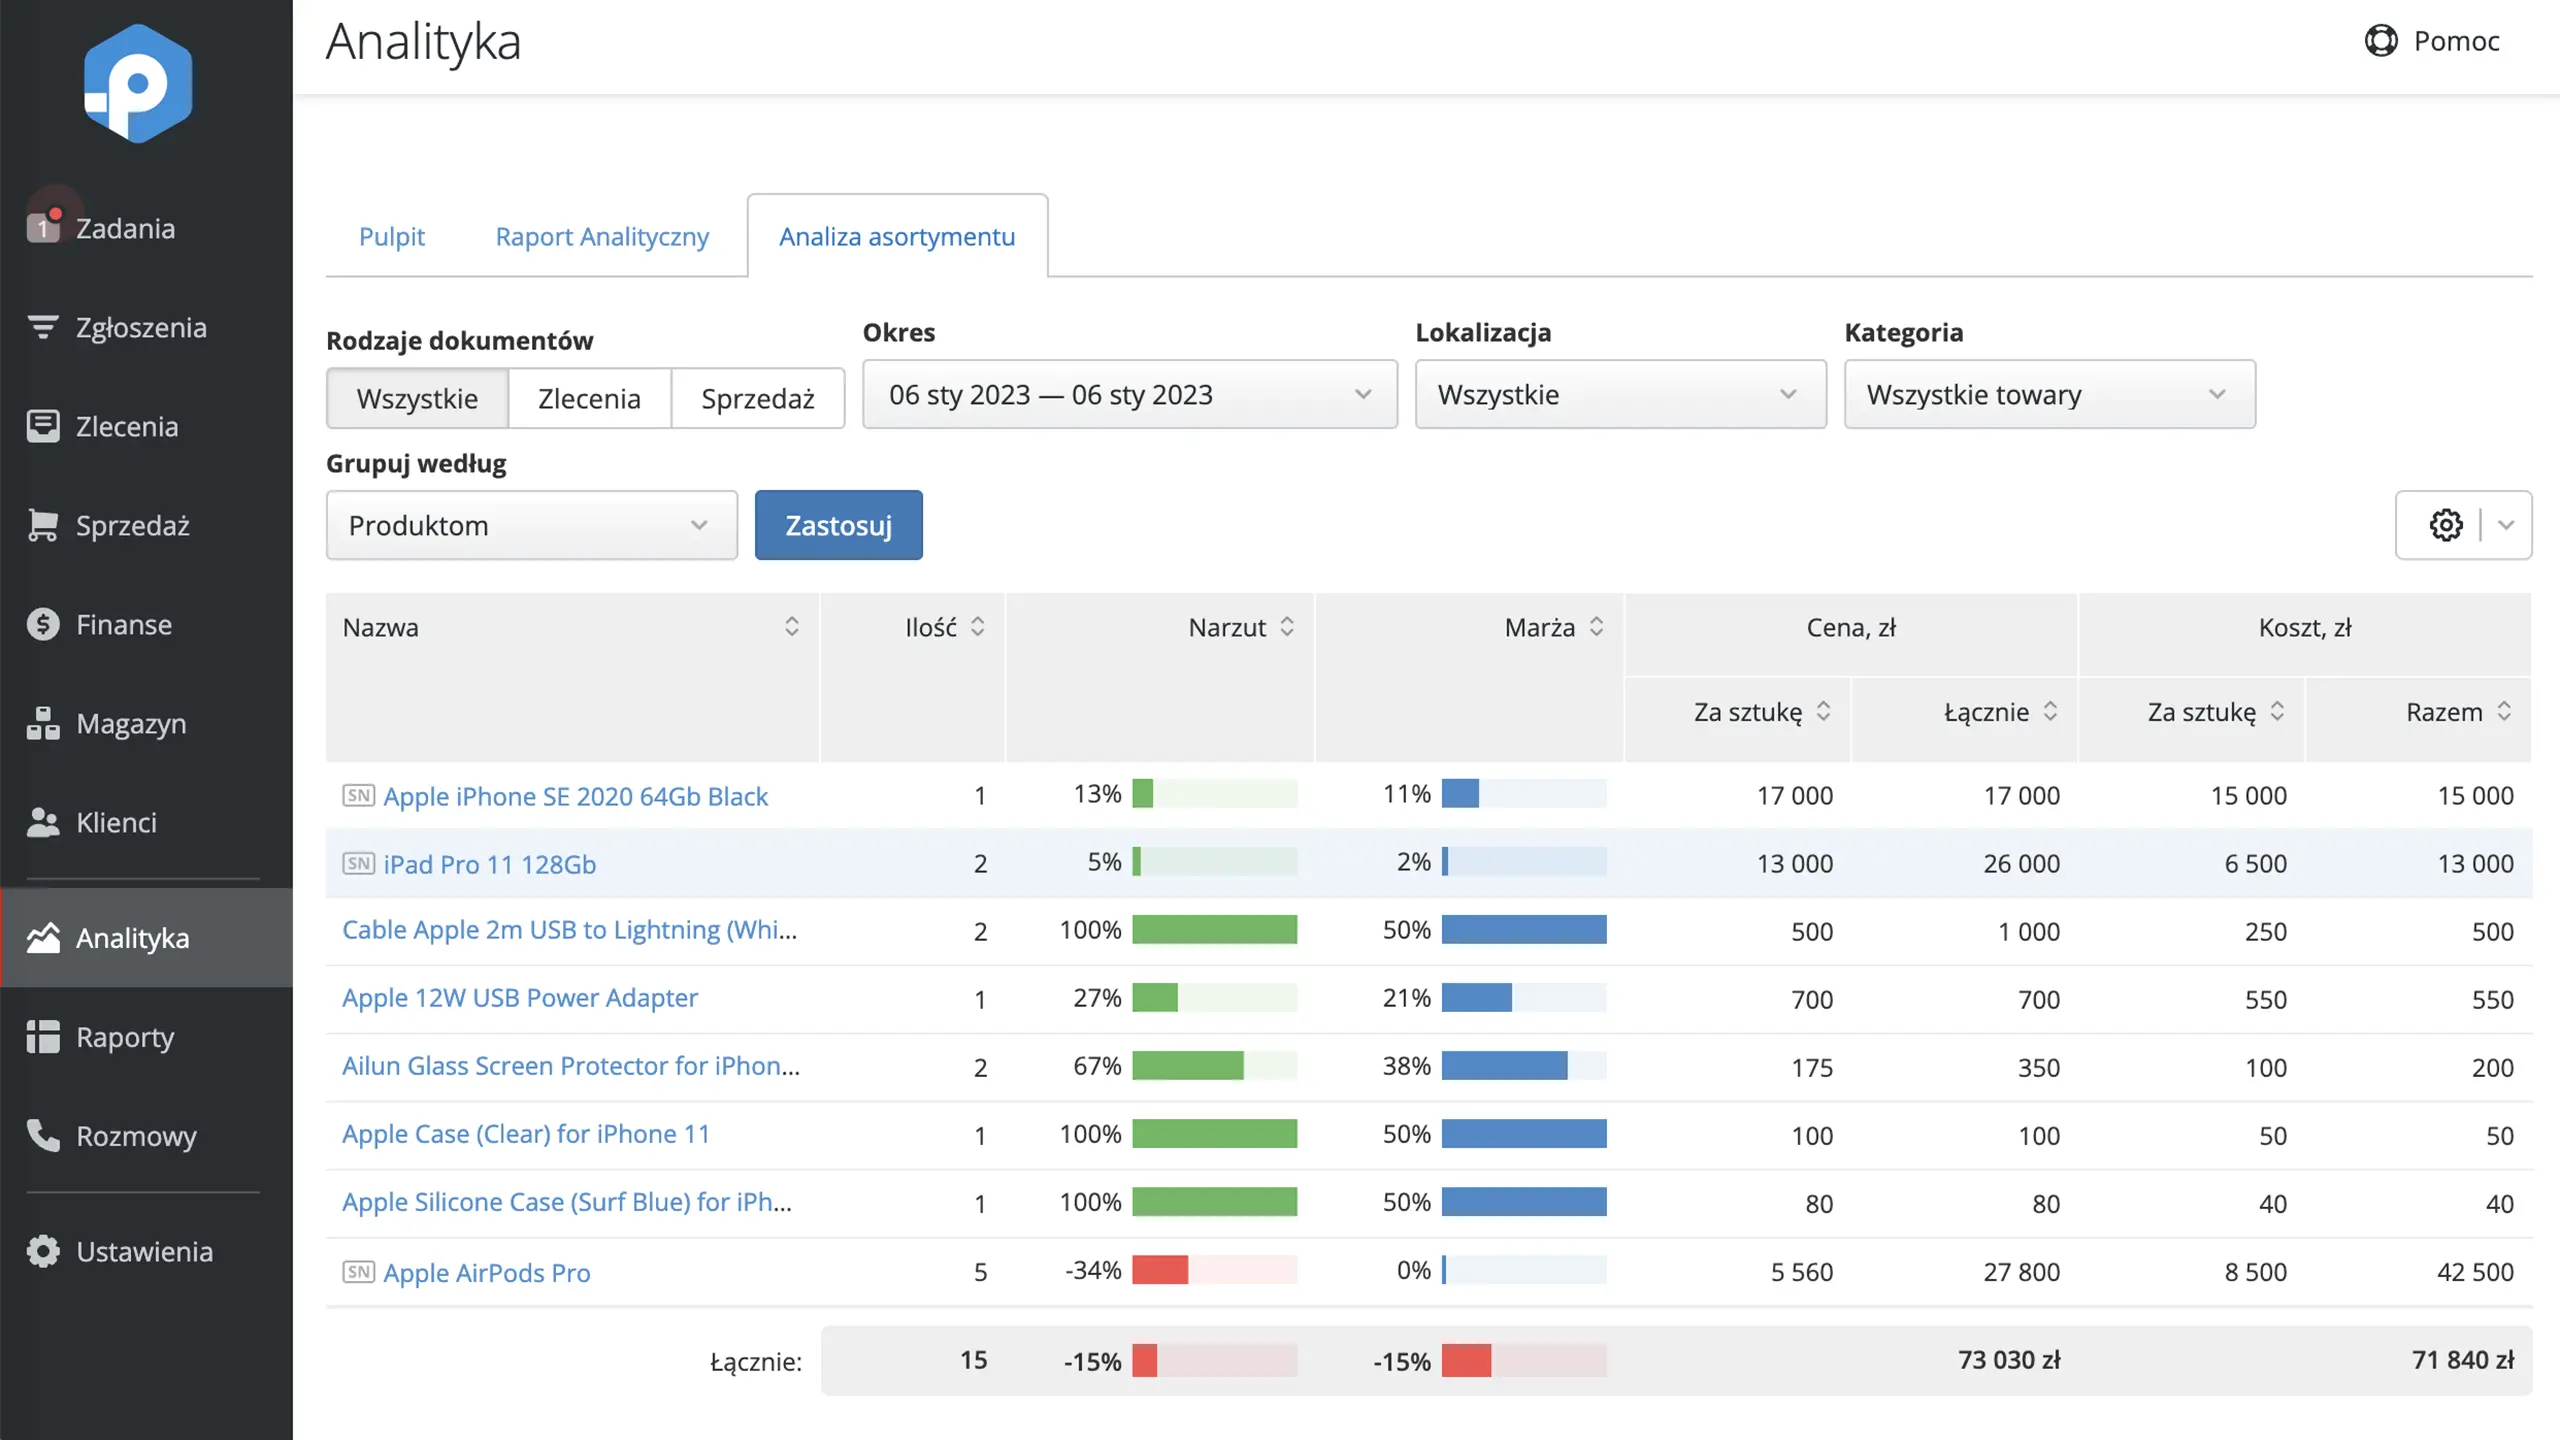Open Apple AirPods Pro product link
The width and height of the screenshot is (2560, 1440).
point(487,1272)
